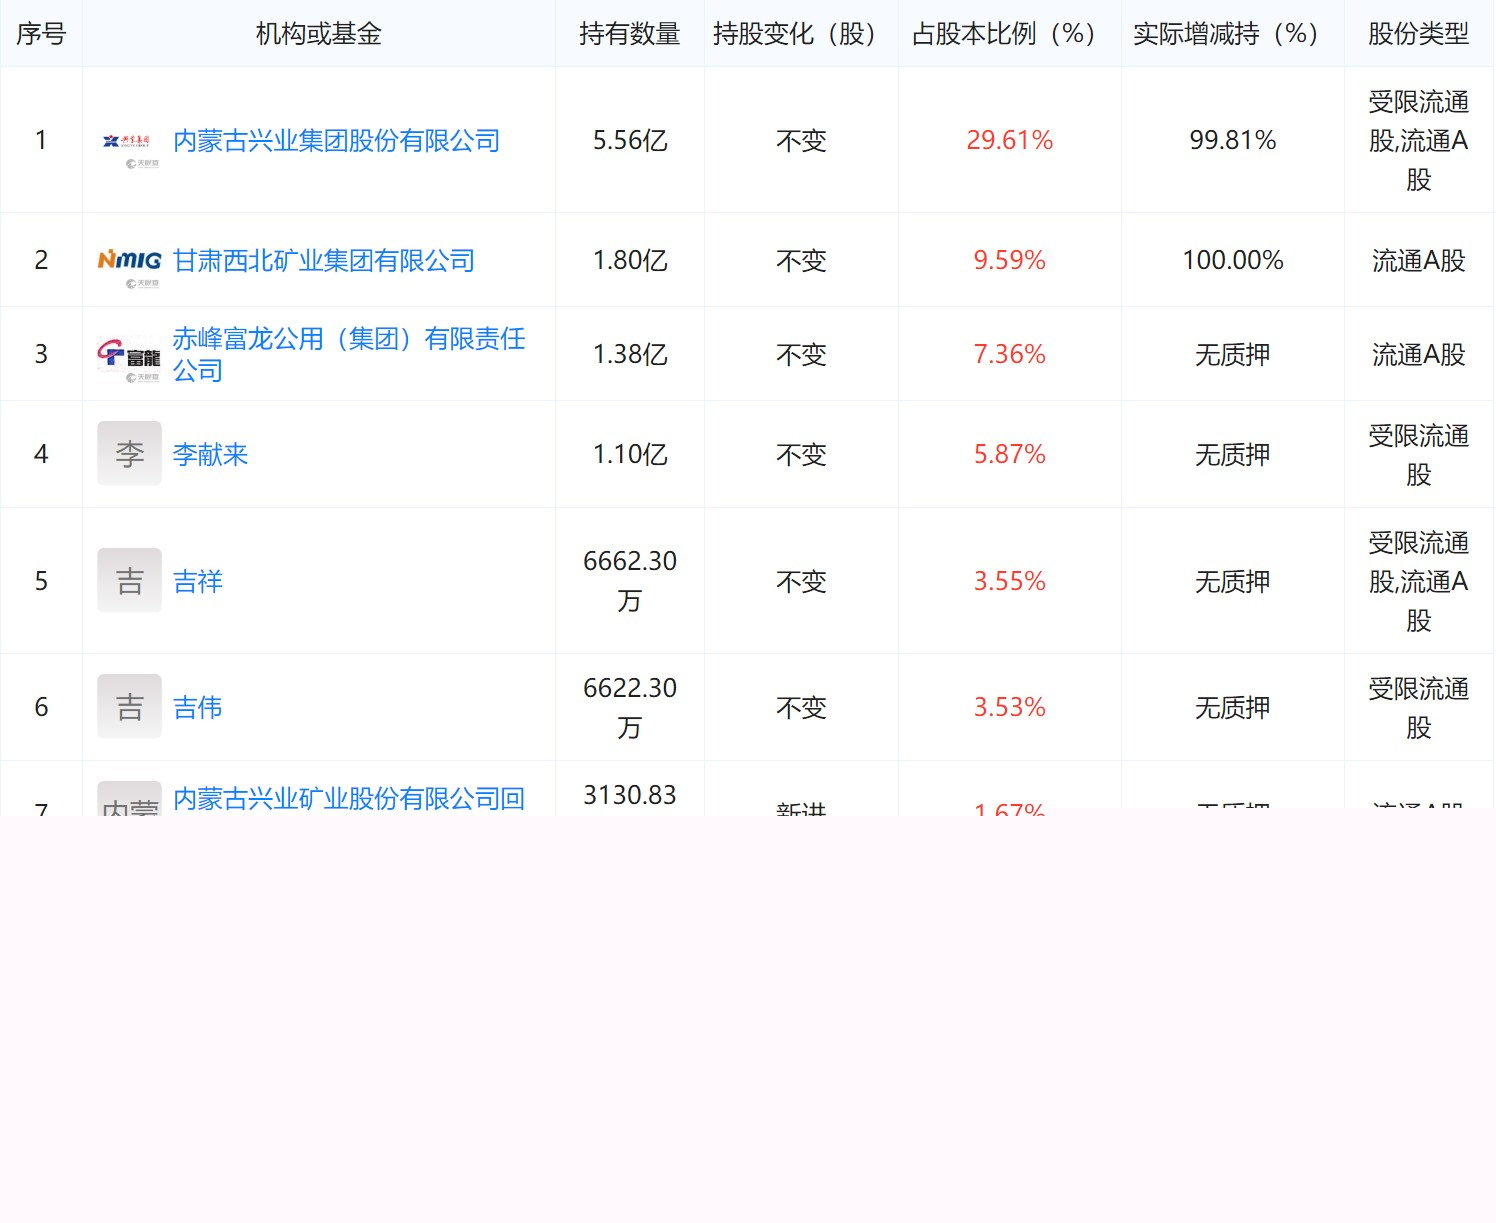Click the 3.53% share ratio
1496x1223 pixels.
tap(1010, 708)
